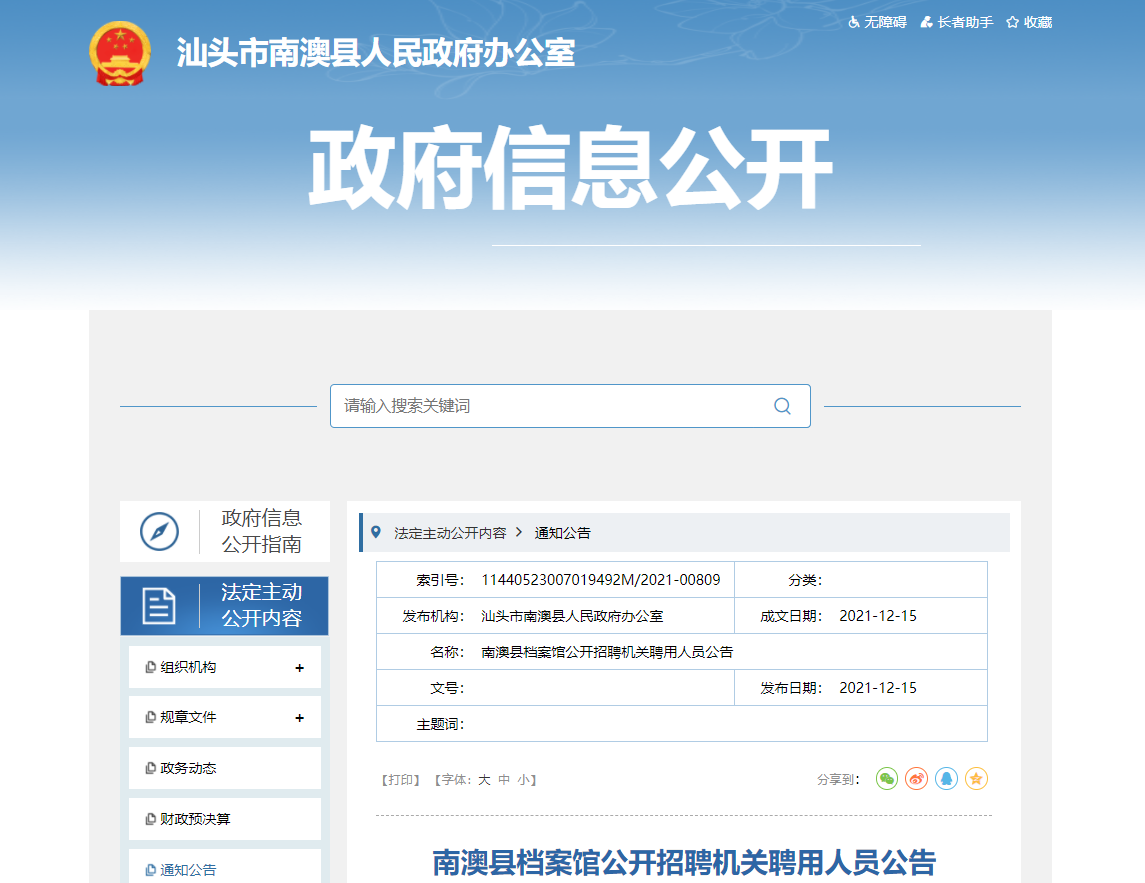Share to Weibo icon
Image resolution: width=1145 pixels, height=883 pixels.
click(917, 778)
